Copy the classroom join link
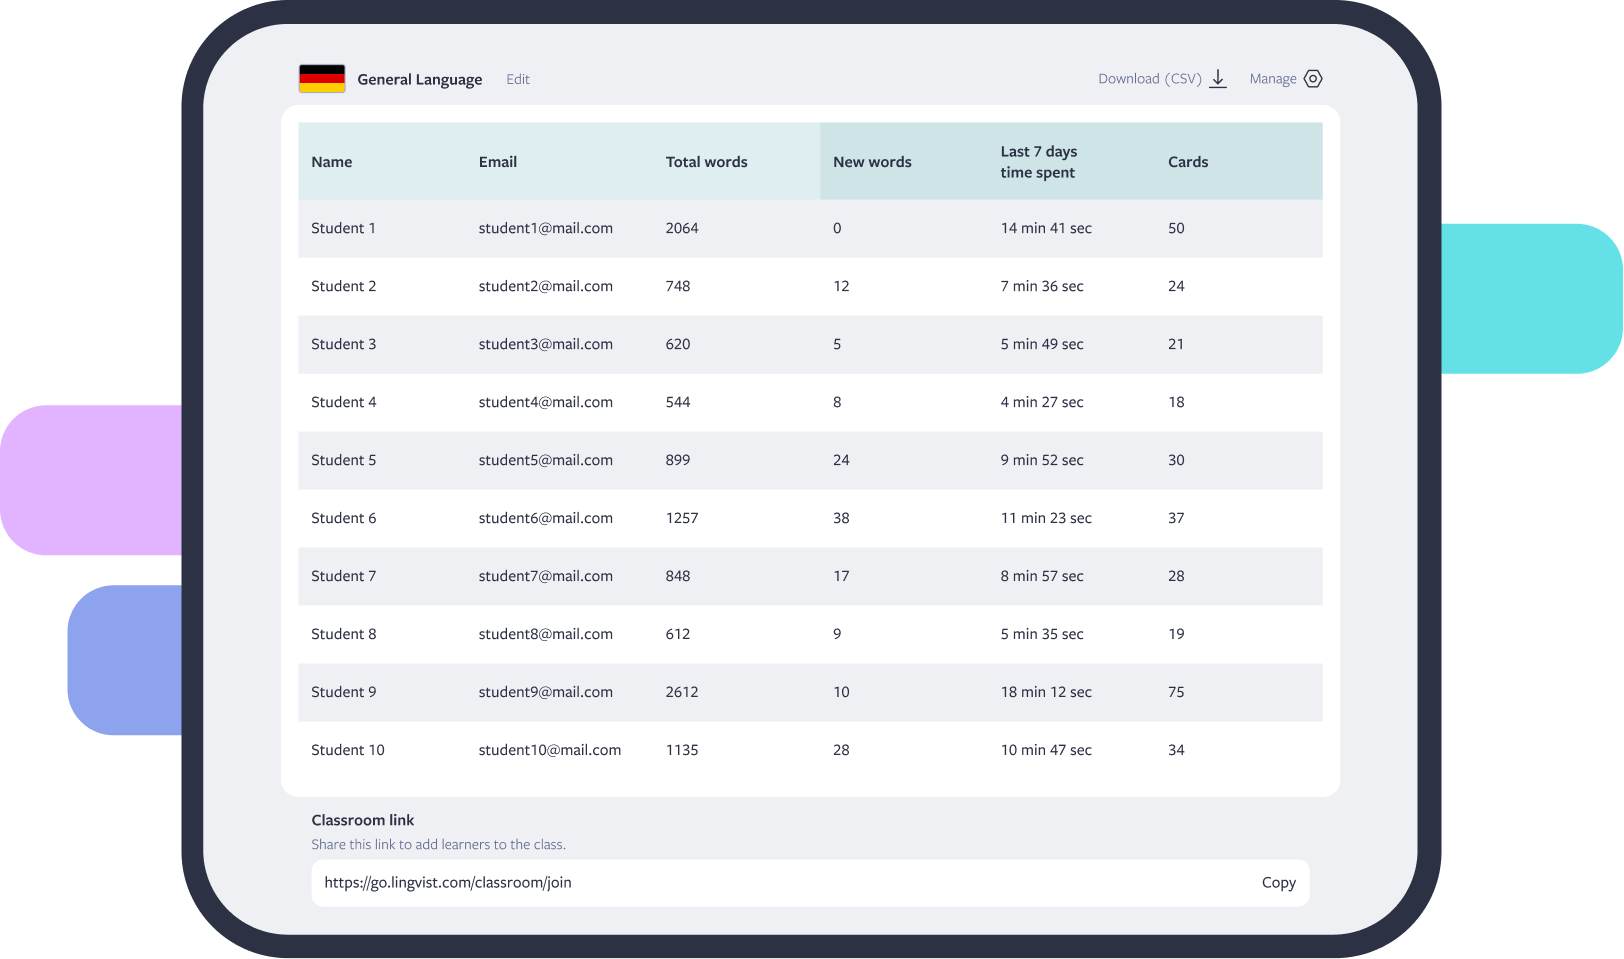This screenshot has width=1624, height=959. [1278, 883]
